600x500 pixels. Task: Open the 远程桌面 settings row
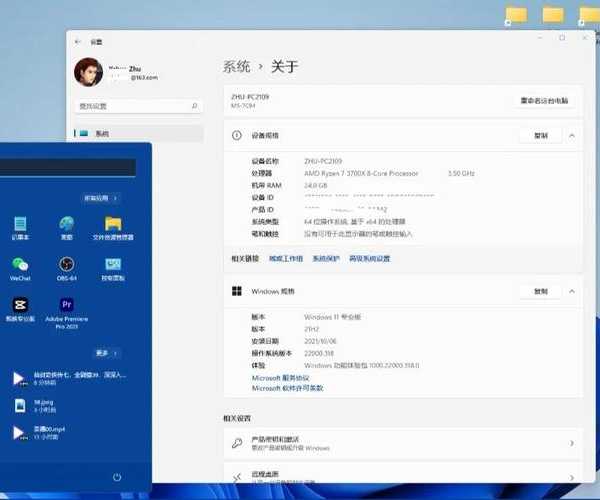click(404, 474)
